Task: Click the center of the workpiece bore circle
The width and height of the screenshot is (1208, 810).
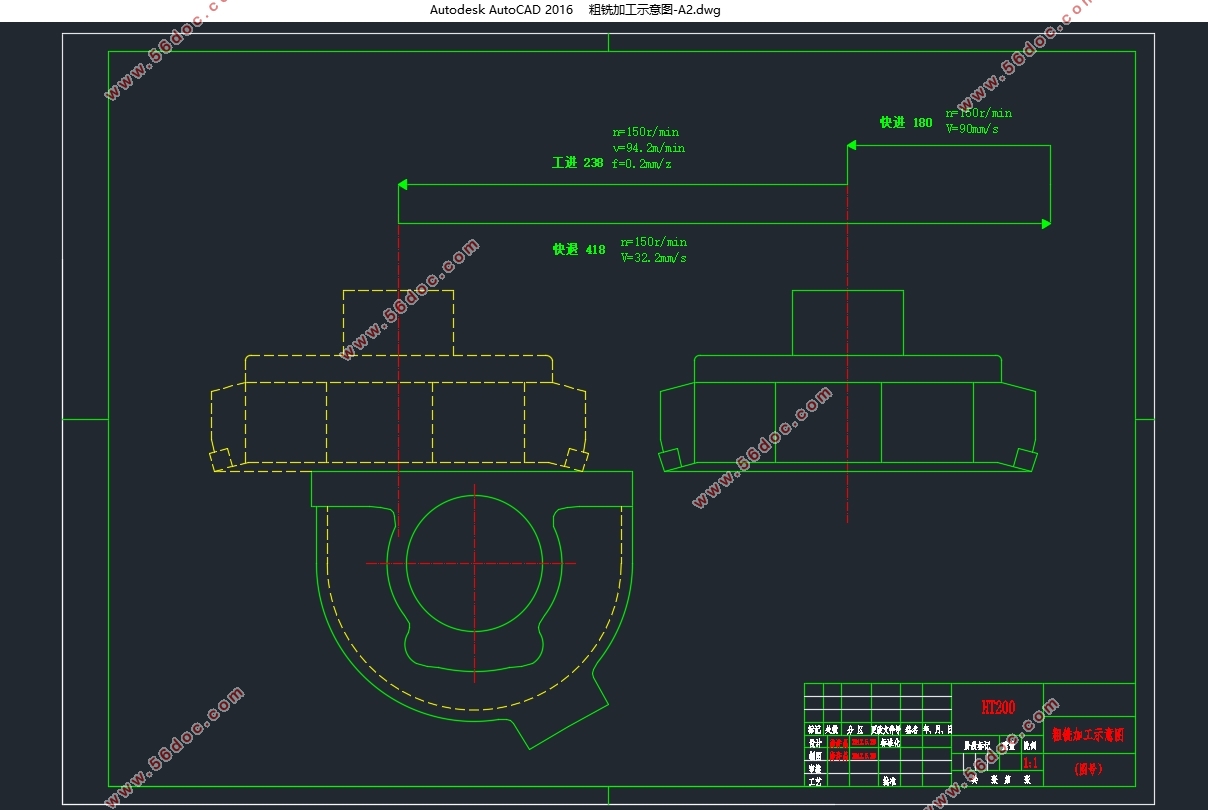Action: pyautogui.click(x=474, y=563)
